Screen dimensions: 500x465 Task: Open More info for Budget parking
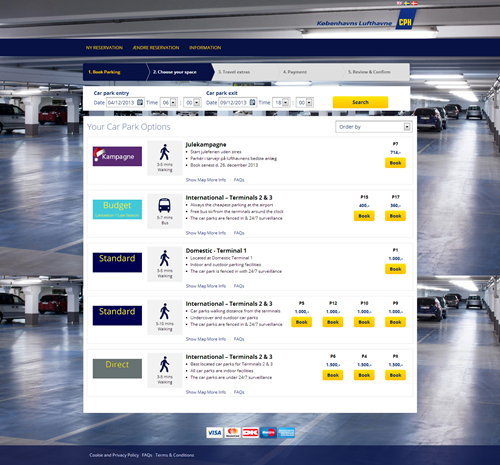(217, 233)
